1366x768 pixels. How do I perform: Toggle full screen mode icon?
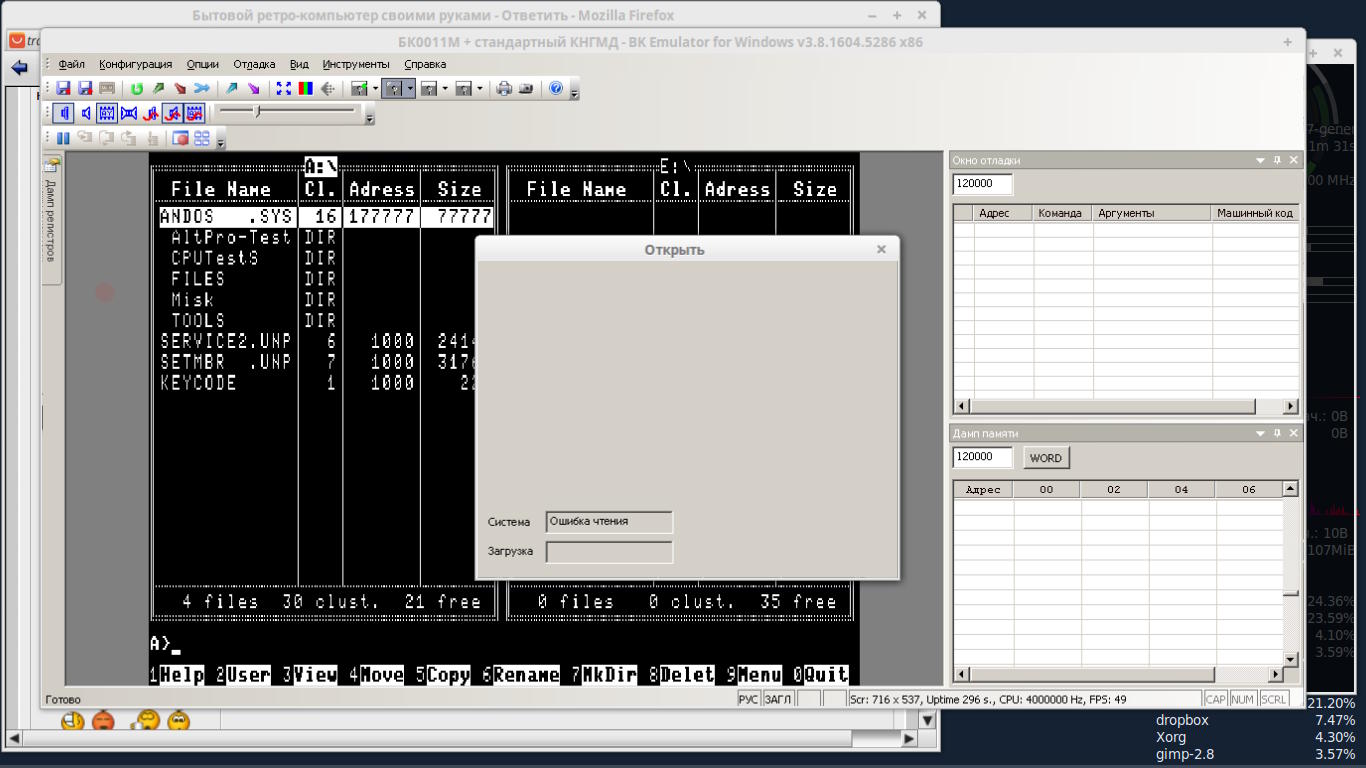tap(284, 89)
